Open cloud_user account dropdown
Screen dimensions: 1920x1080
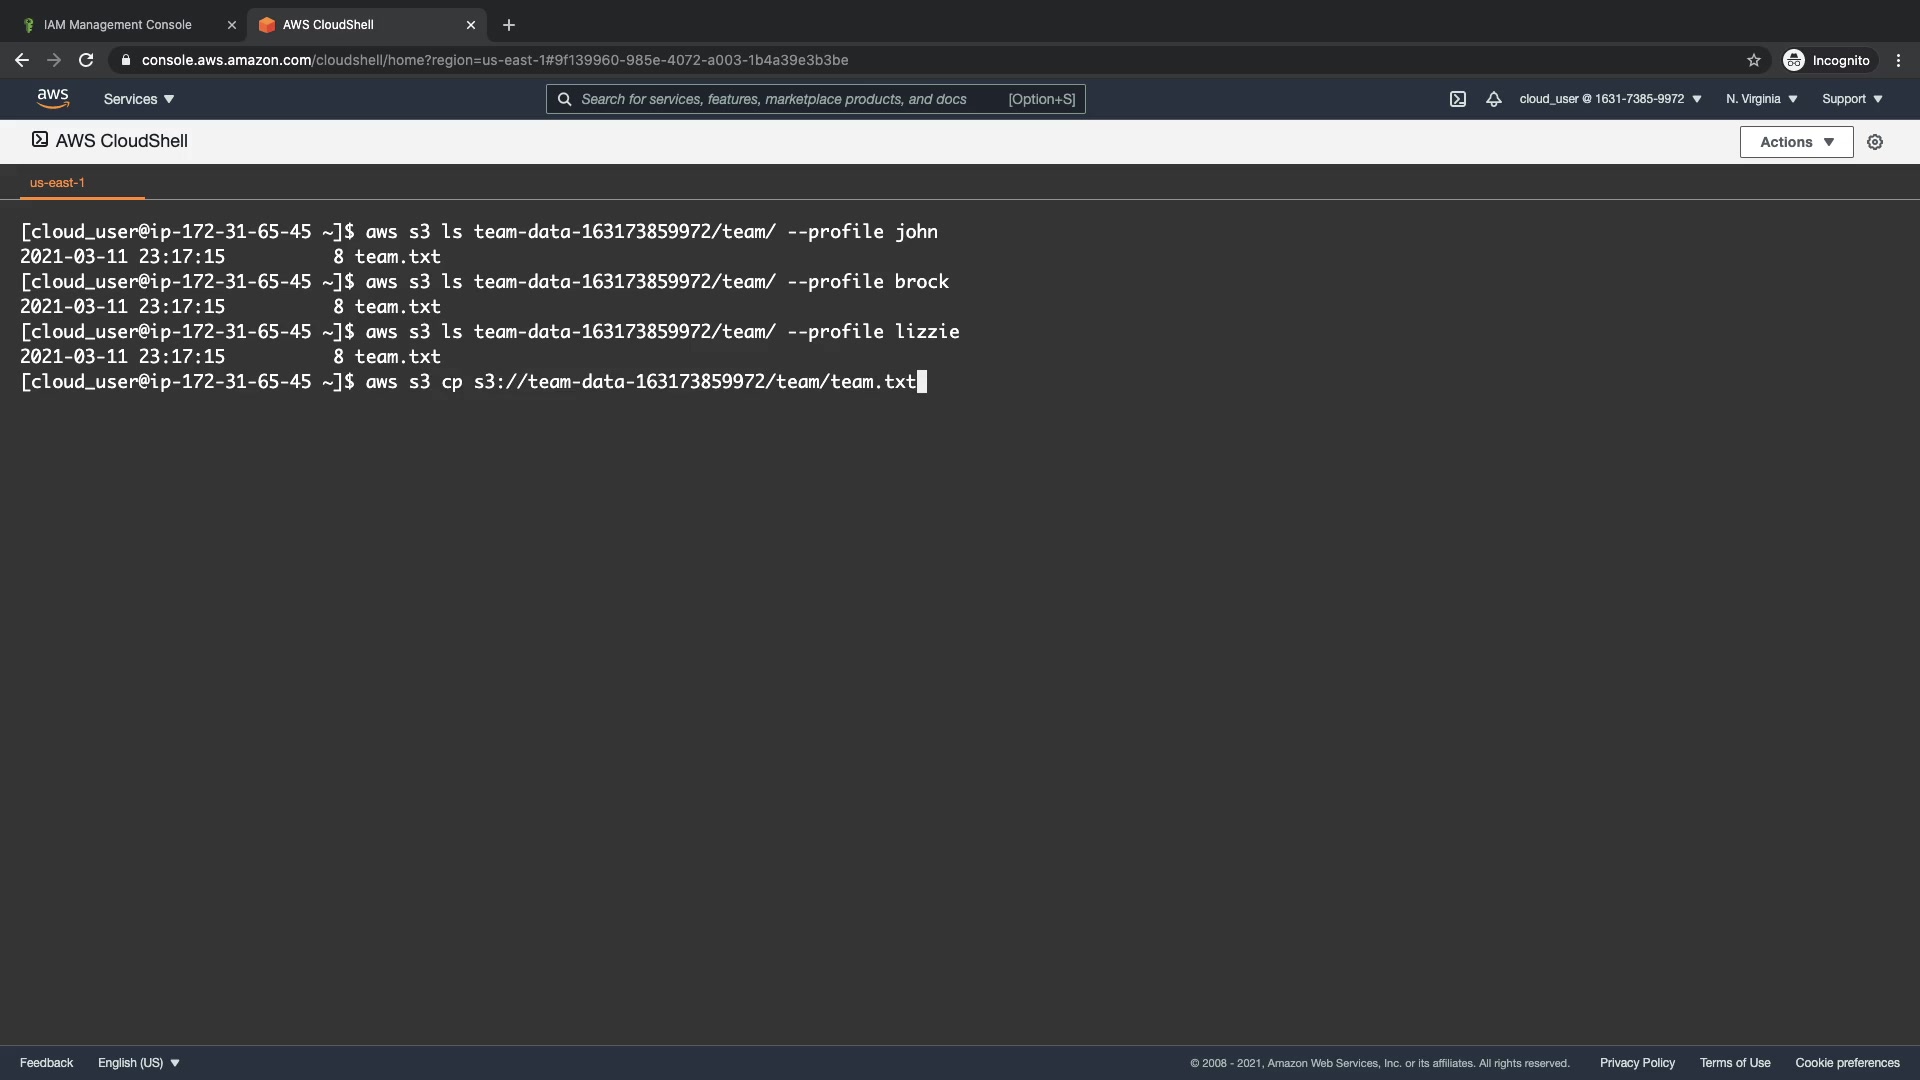(1610, 99)
